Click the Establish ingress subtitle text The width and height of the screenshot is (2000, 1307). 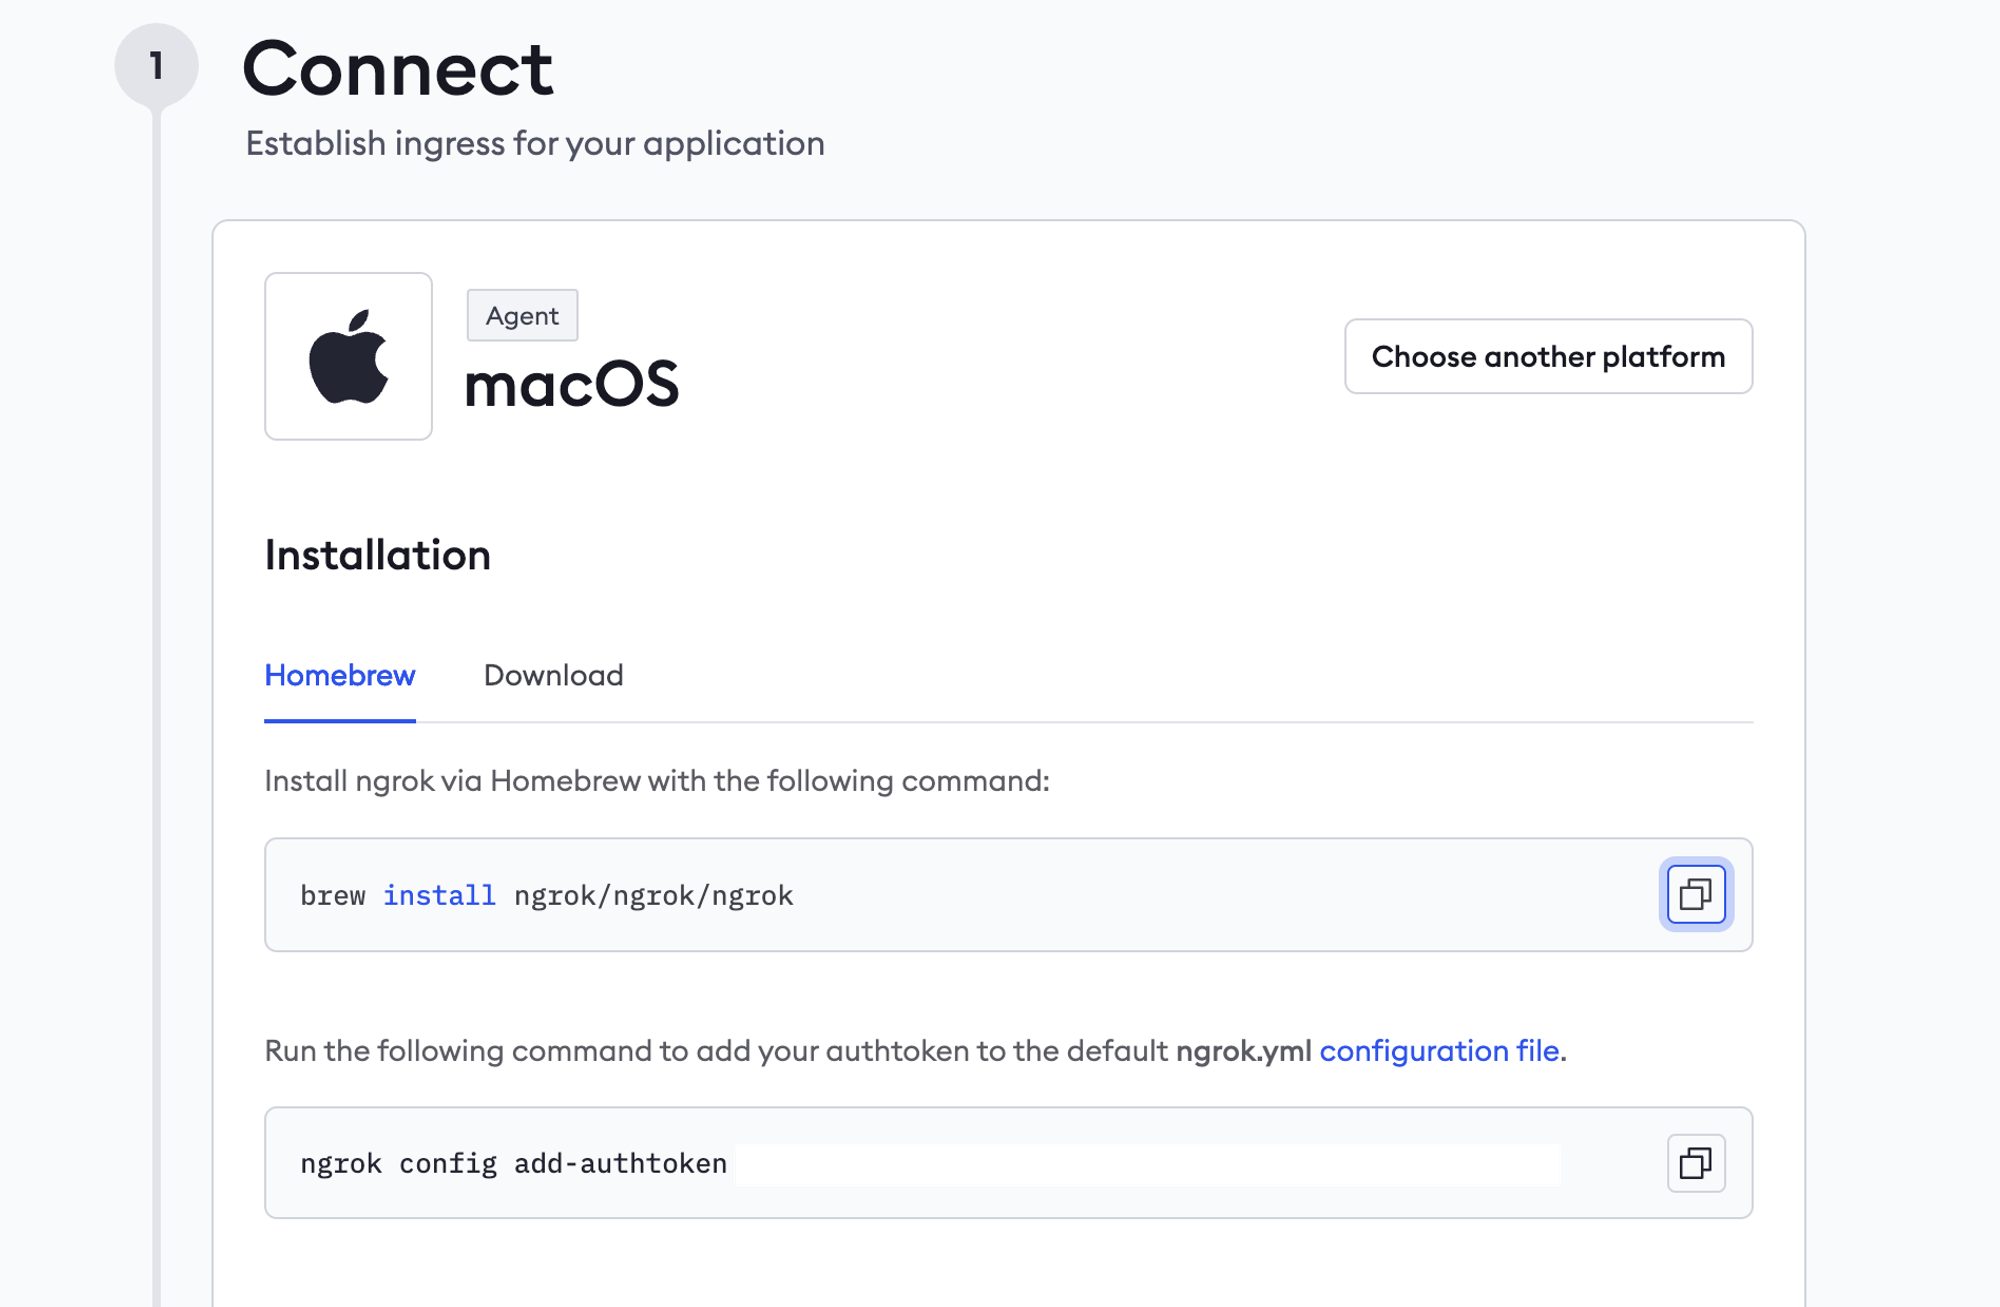tap(535, 144)
